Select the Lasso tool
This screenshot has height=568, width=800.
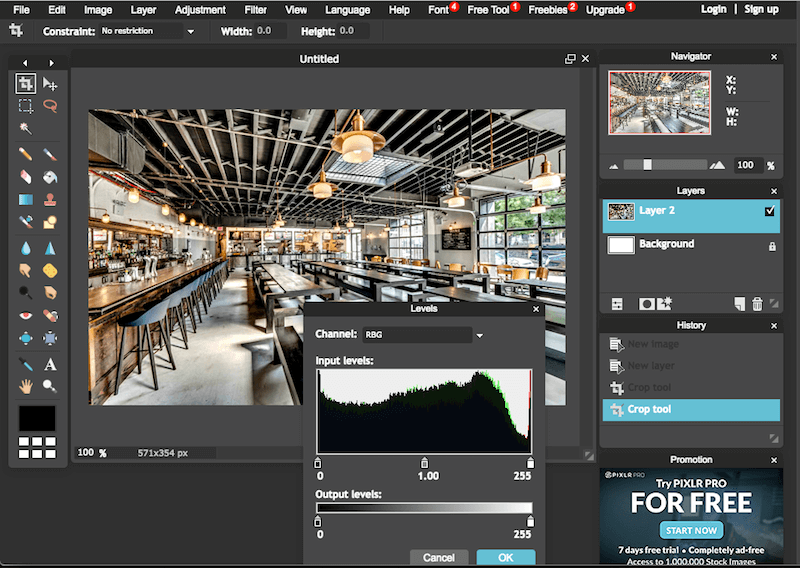(50, 106)
